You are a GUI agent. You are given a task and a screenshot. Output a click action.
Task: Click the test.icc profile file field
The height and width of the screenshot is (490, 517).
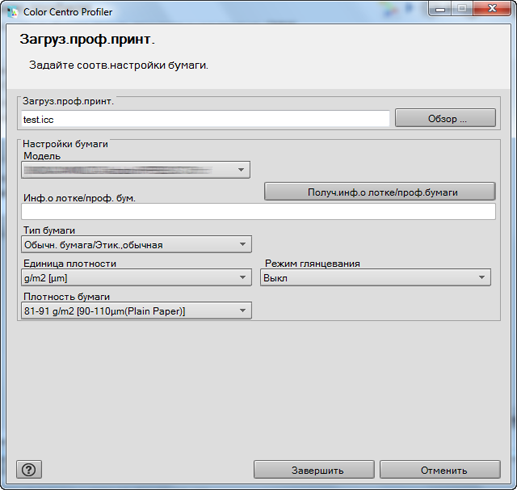click(205, 119)
